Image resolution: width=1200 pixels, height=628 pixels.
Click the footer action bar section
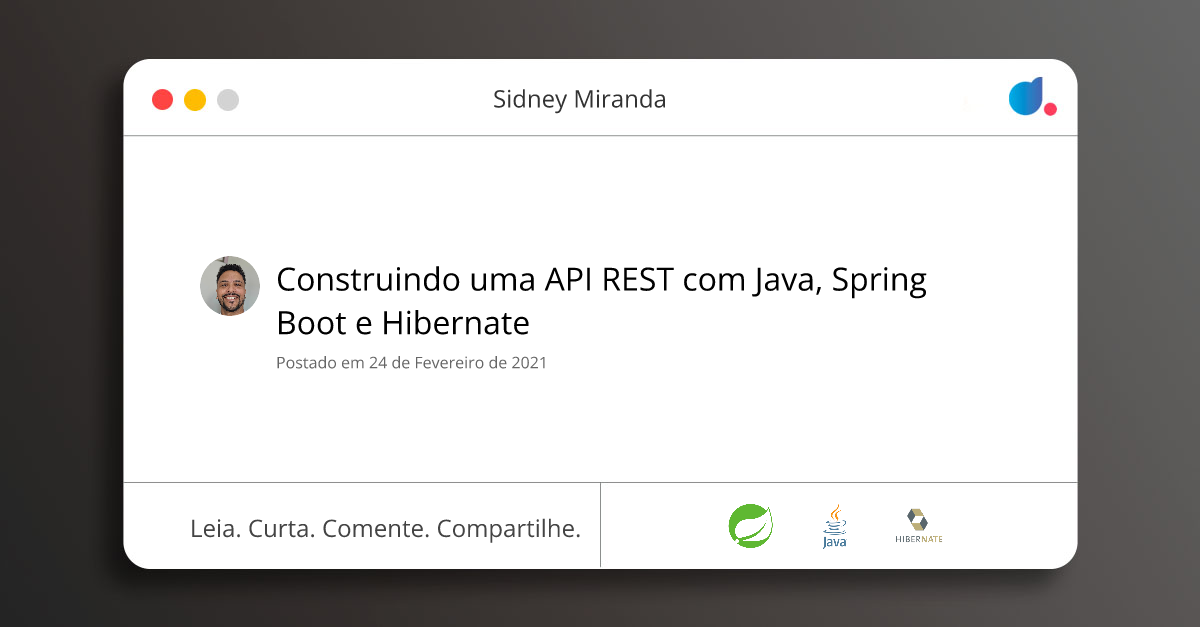coord(360,527)
